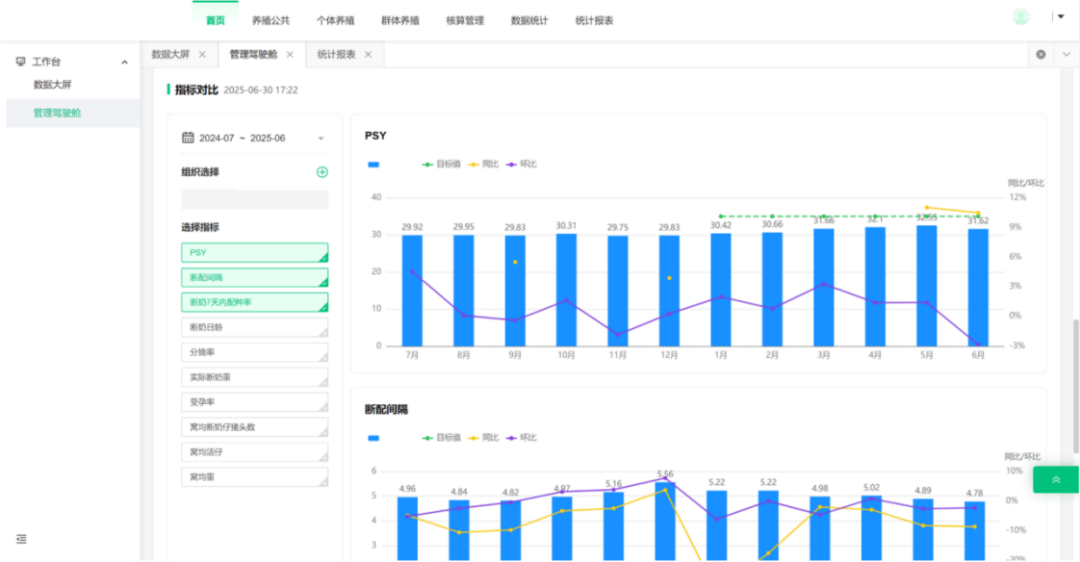Click the close-all-tabs circle X icon
The width and height of the screenshot is (1080, 562).
(x=1041, y=55)
